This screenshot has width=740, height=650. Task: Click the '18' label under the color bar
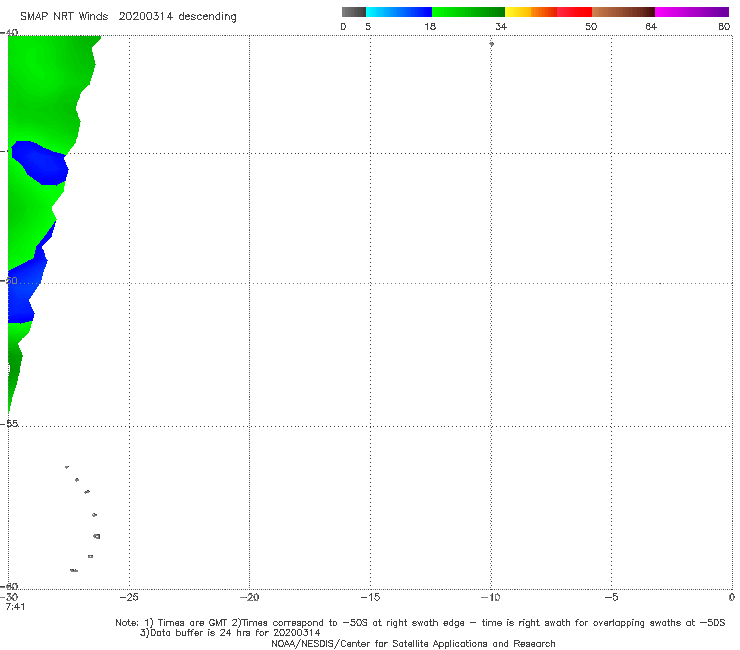pos(430,26)
